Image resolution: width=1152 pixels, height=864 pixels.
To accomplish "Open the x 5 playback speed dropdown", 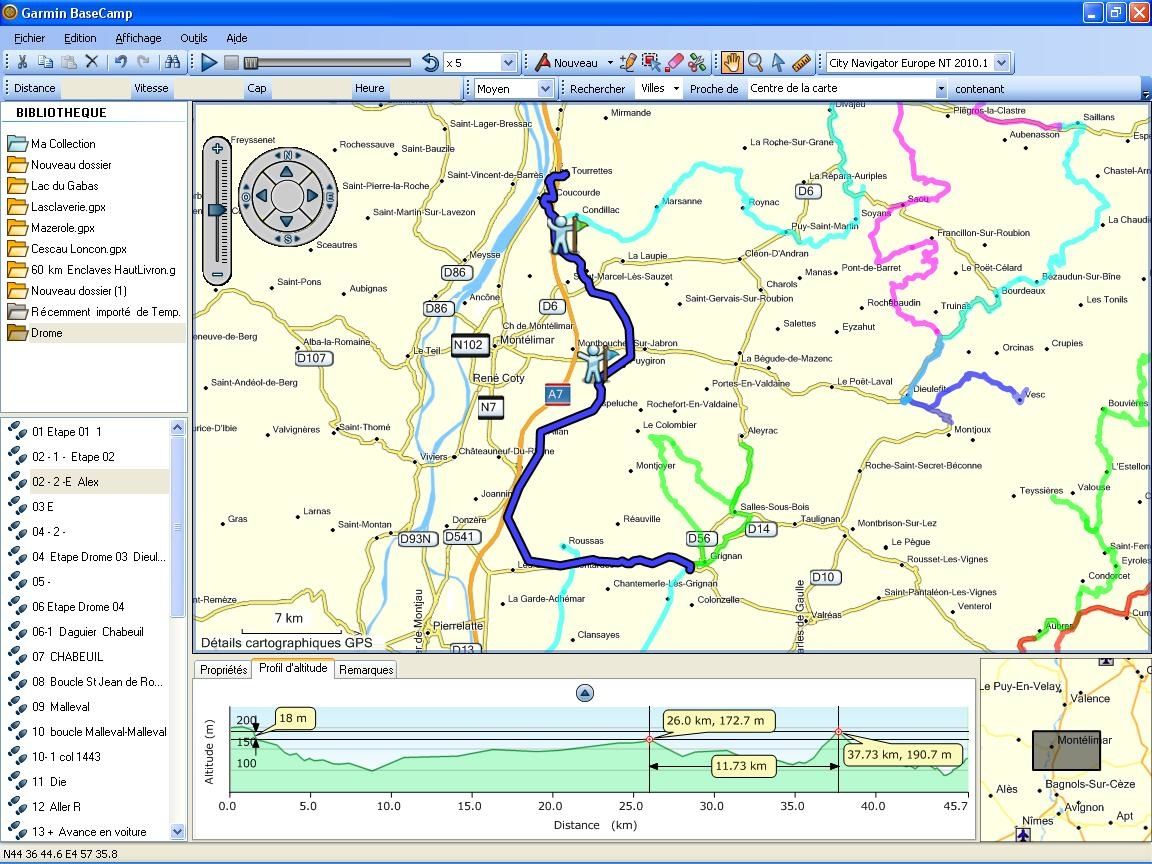I will 508,62.
